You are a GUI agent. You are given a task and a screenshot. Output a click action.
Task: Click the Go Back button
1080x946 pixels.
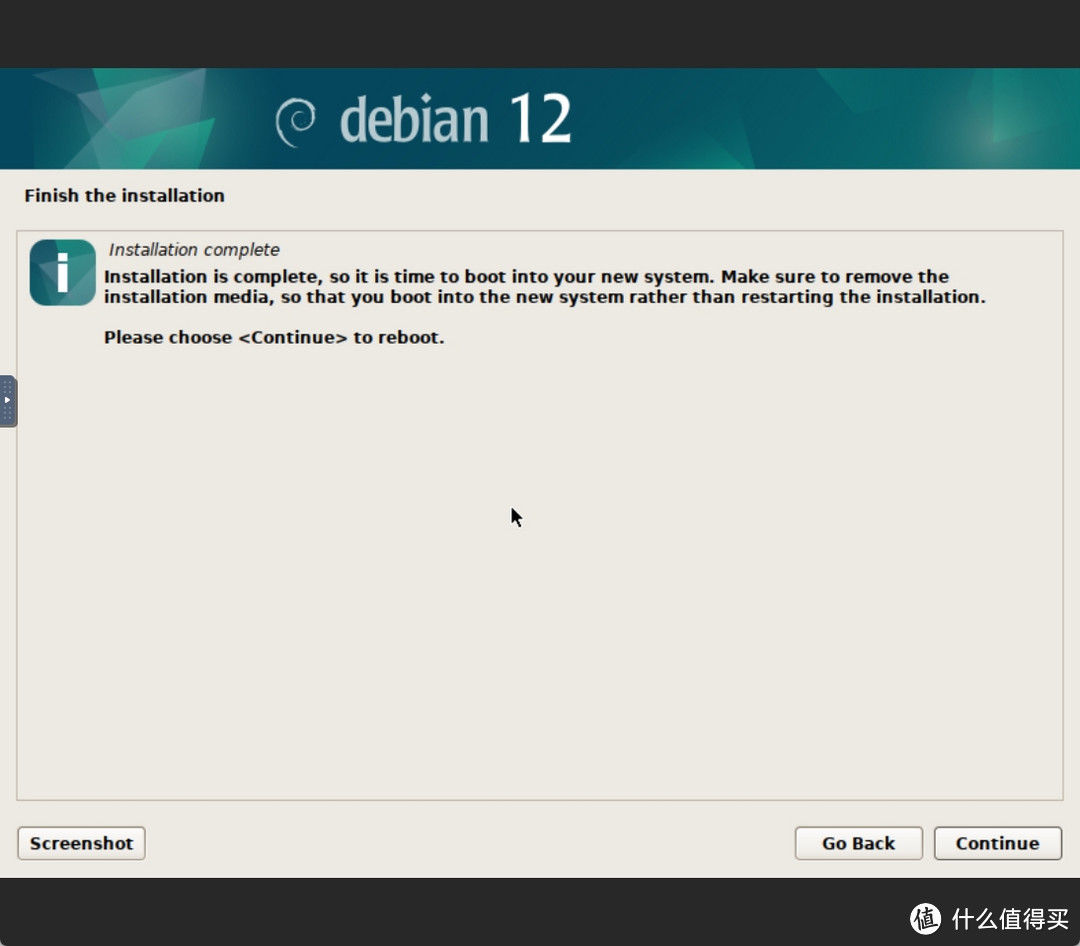coord(858,843)
